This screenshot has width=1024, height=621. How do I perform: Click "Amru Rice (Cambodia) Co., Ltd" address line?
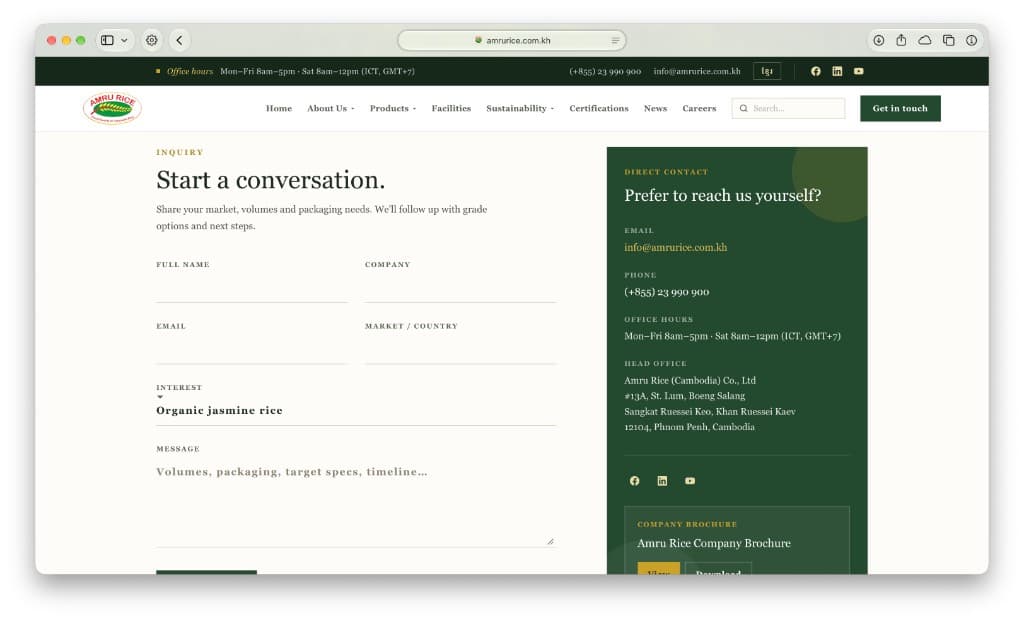690,380
